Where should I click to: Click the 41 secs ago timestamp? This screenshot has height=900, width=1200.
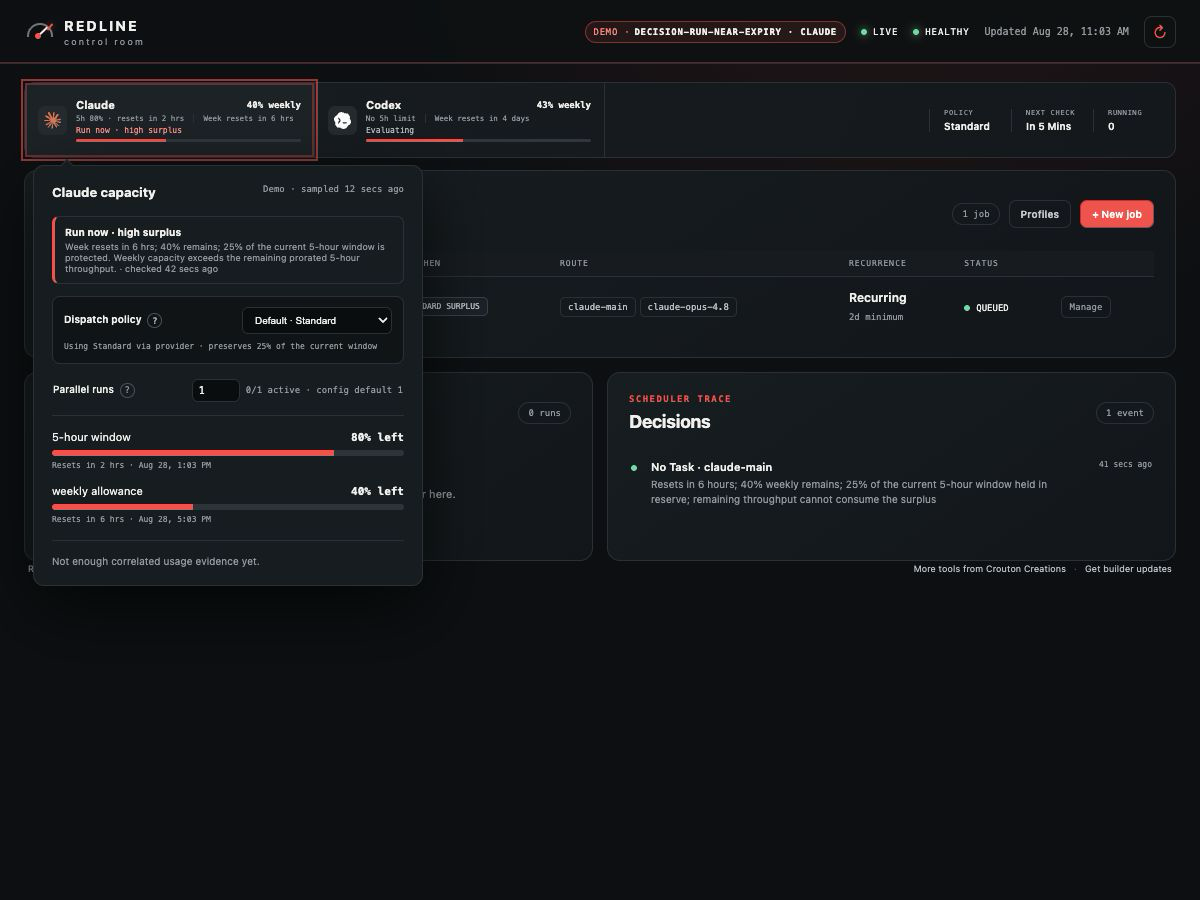pos(1125,464)
